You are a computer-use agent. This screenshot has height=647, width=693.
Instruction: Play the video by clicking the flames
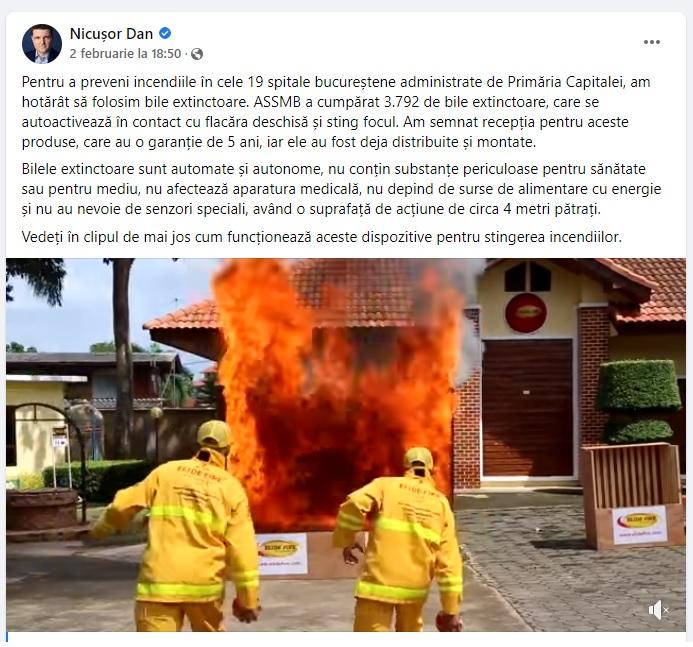(x=336, y=389)
